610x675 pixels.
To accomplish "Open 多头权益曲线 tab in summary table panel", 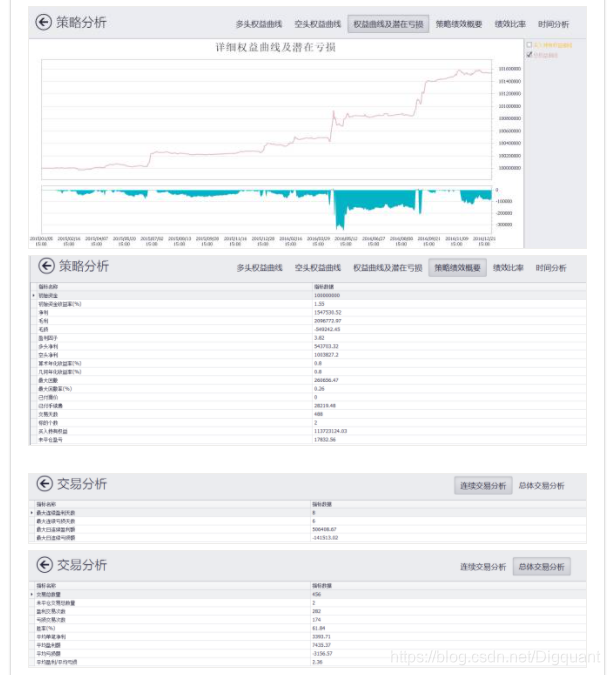I will [260, 268].
